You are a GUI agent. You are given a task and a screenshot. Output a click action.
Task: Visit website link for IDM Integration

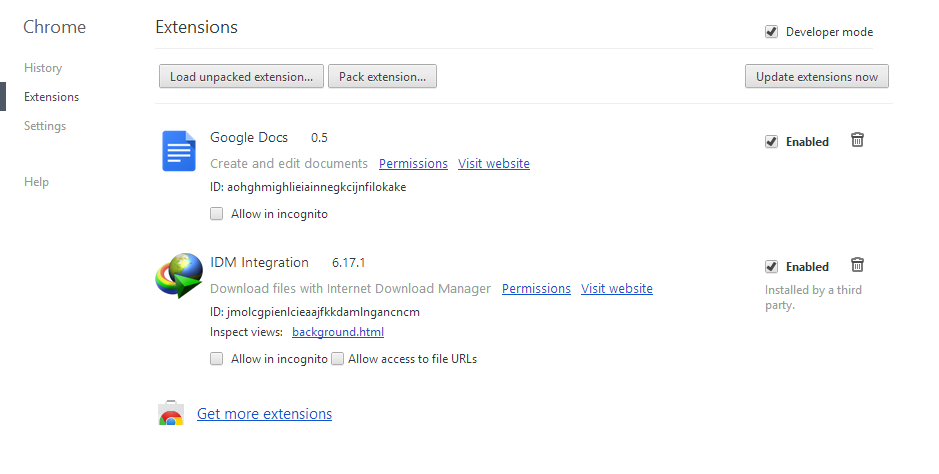pos(617,288)
